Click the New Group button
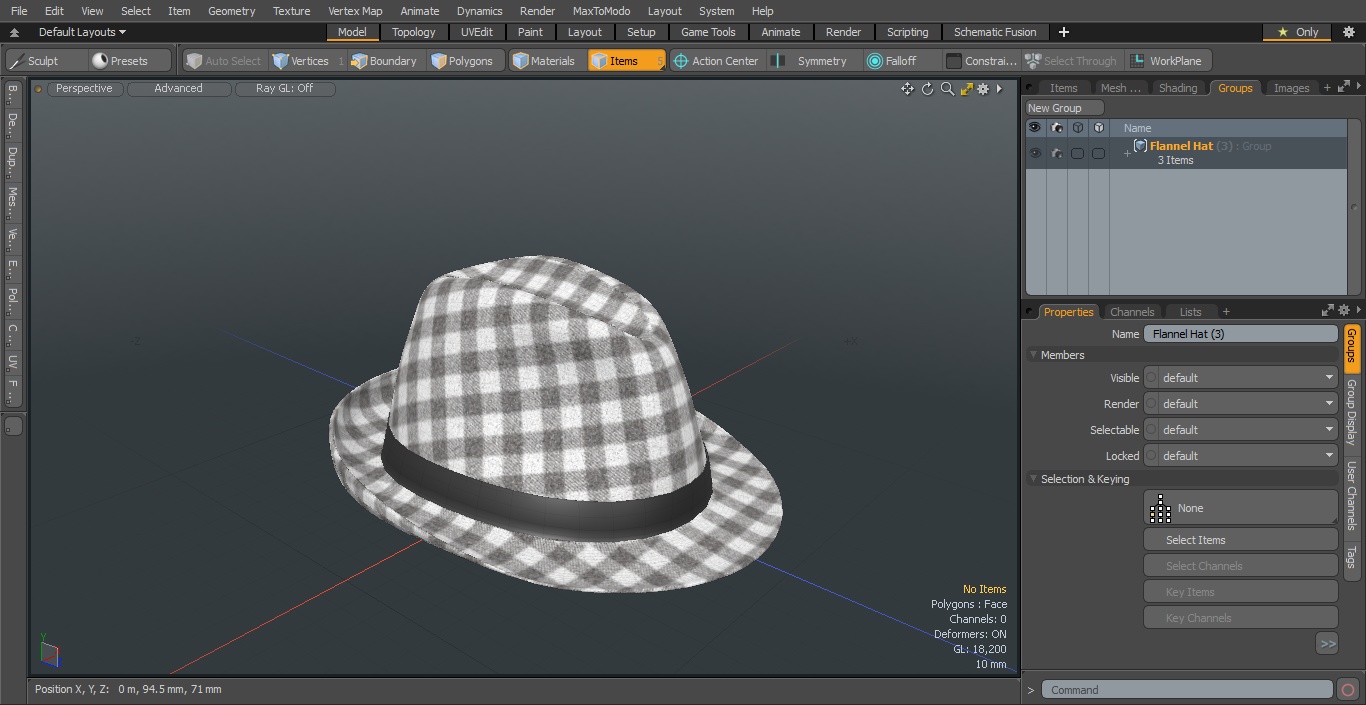The image size is (1366, 705). [1064, 108]
